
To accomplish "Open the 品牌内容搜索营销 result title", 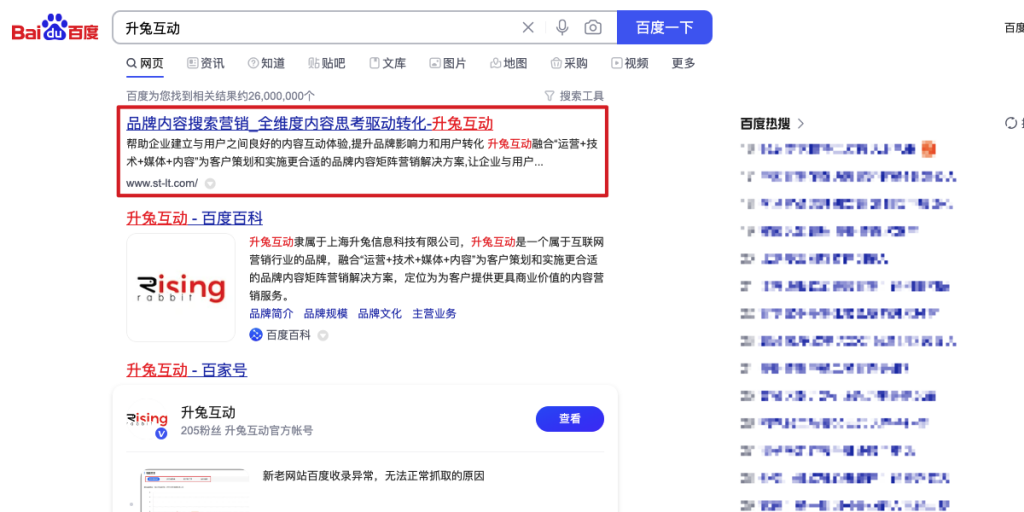I will click(x=310, y=123).
